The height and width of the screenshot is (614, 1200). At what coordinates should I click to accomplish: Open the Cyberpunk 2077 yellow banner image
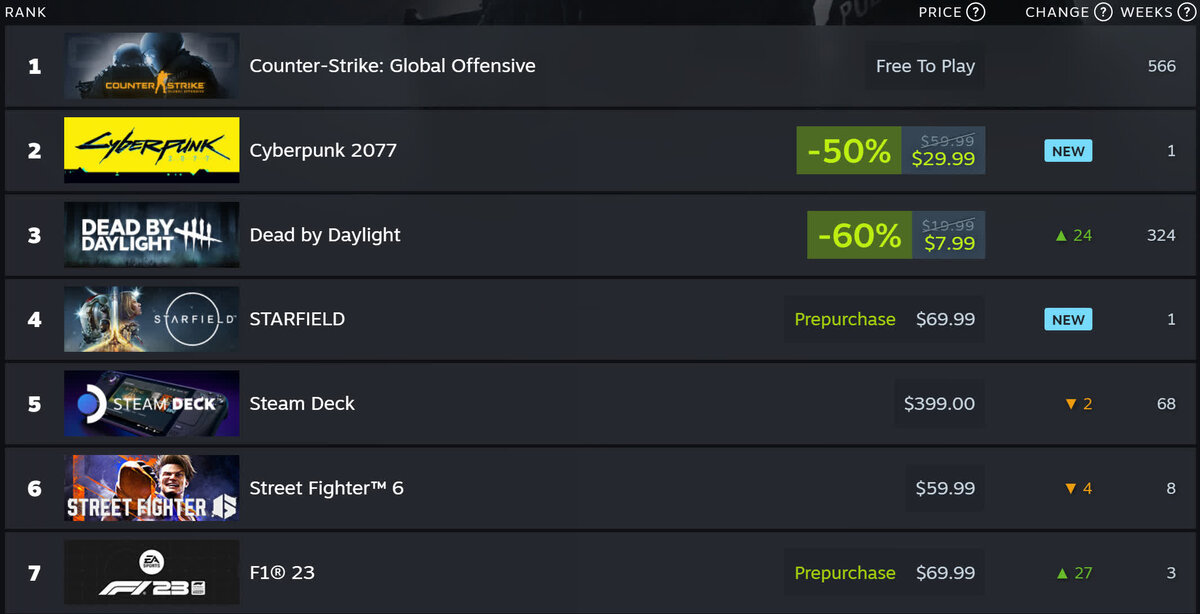pyautogui.click(x=152, y=150)
